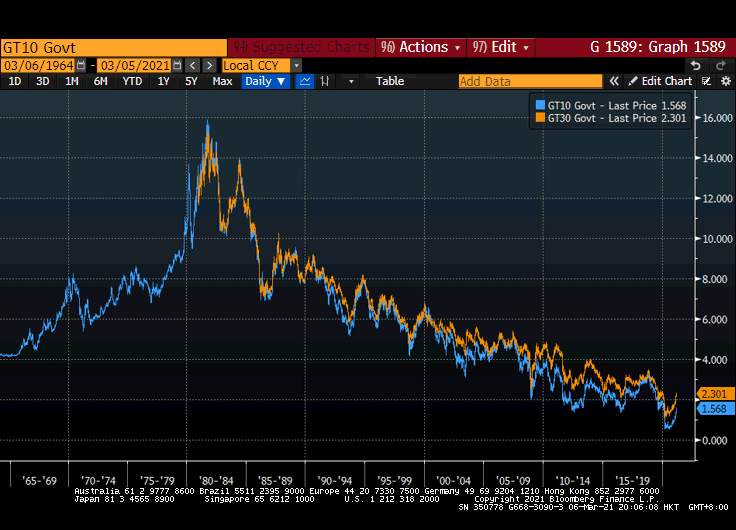The height and width of the screenshot is (530, 736).
Task: Open the Actions menu
Action: click(420, 47)
